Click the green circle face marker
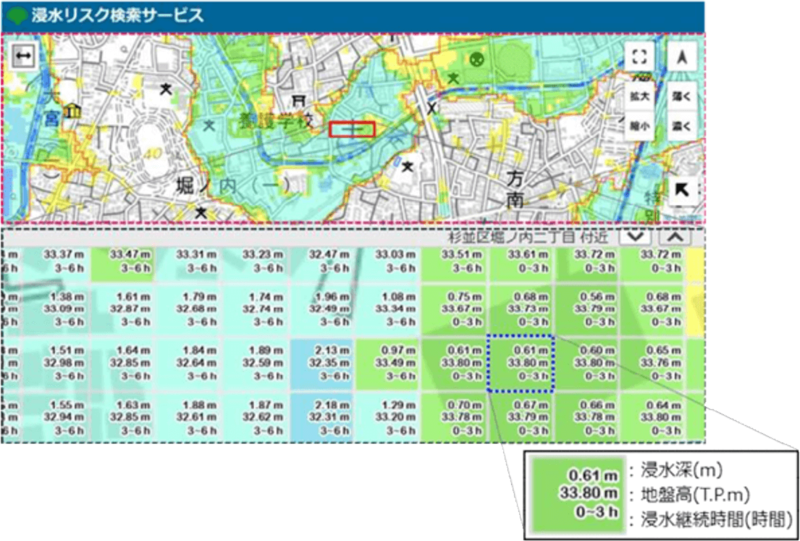 pos(477,60)
